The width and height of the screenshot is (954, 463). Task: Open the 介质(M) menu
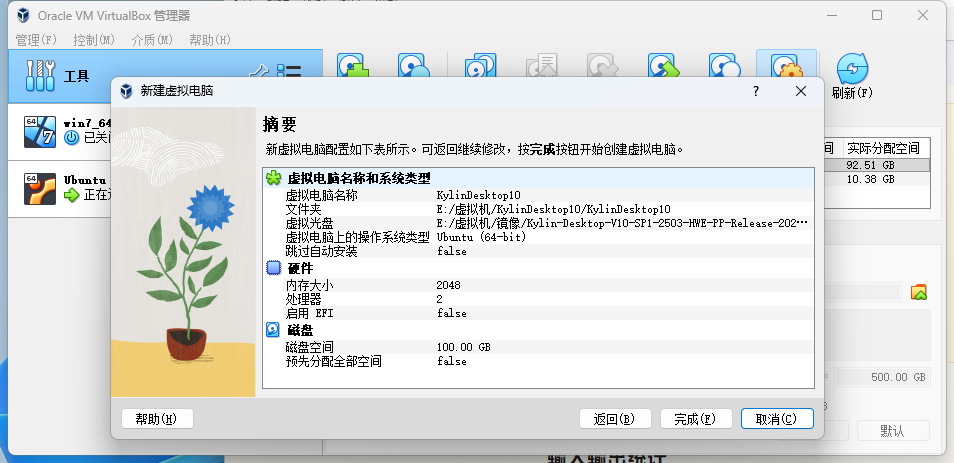pos(152,40)
